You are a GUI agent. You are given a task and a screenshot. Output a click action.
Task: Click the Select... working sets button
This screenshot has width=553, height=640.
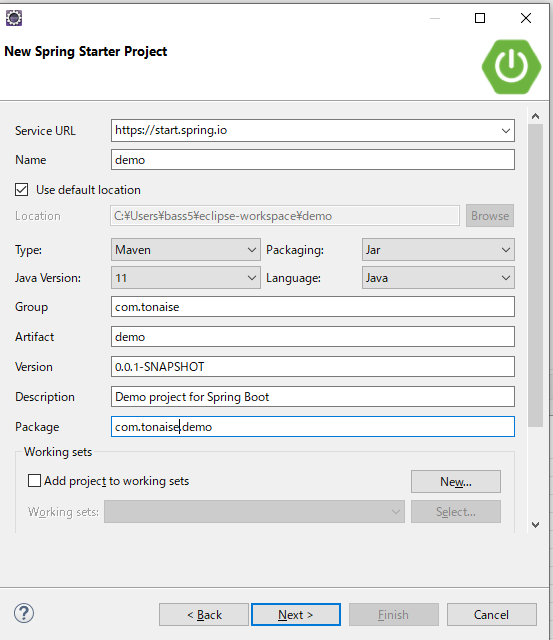[456, 511]
